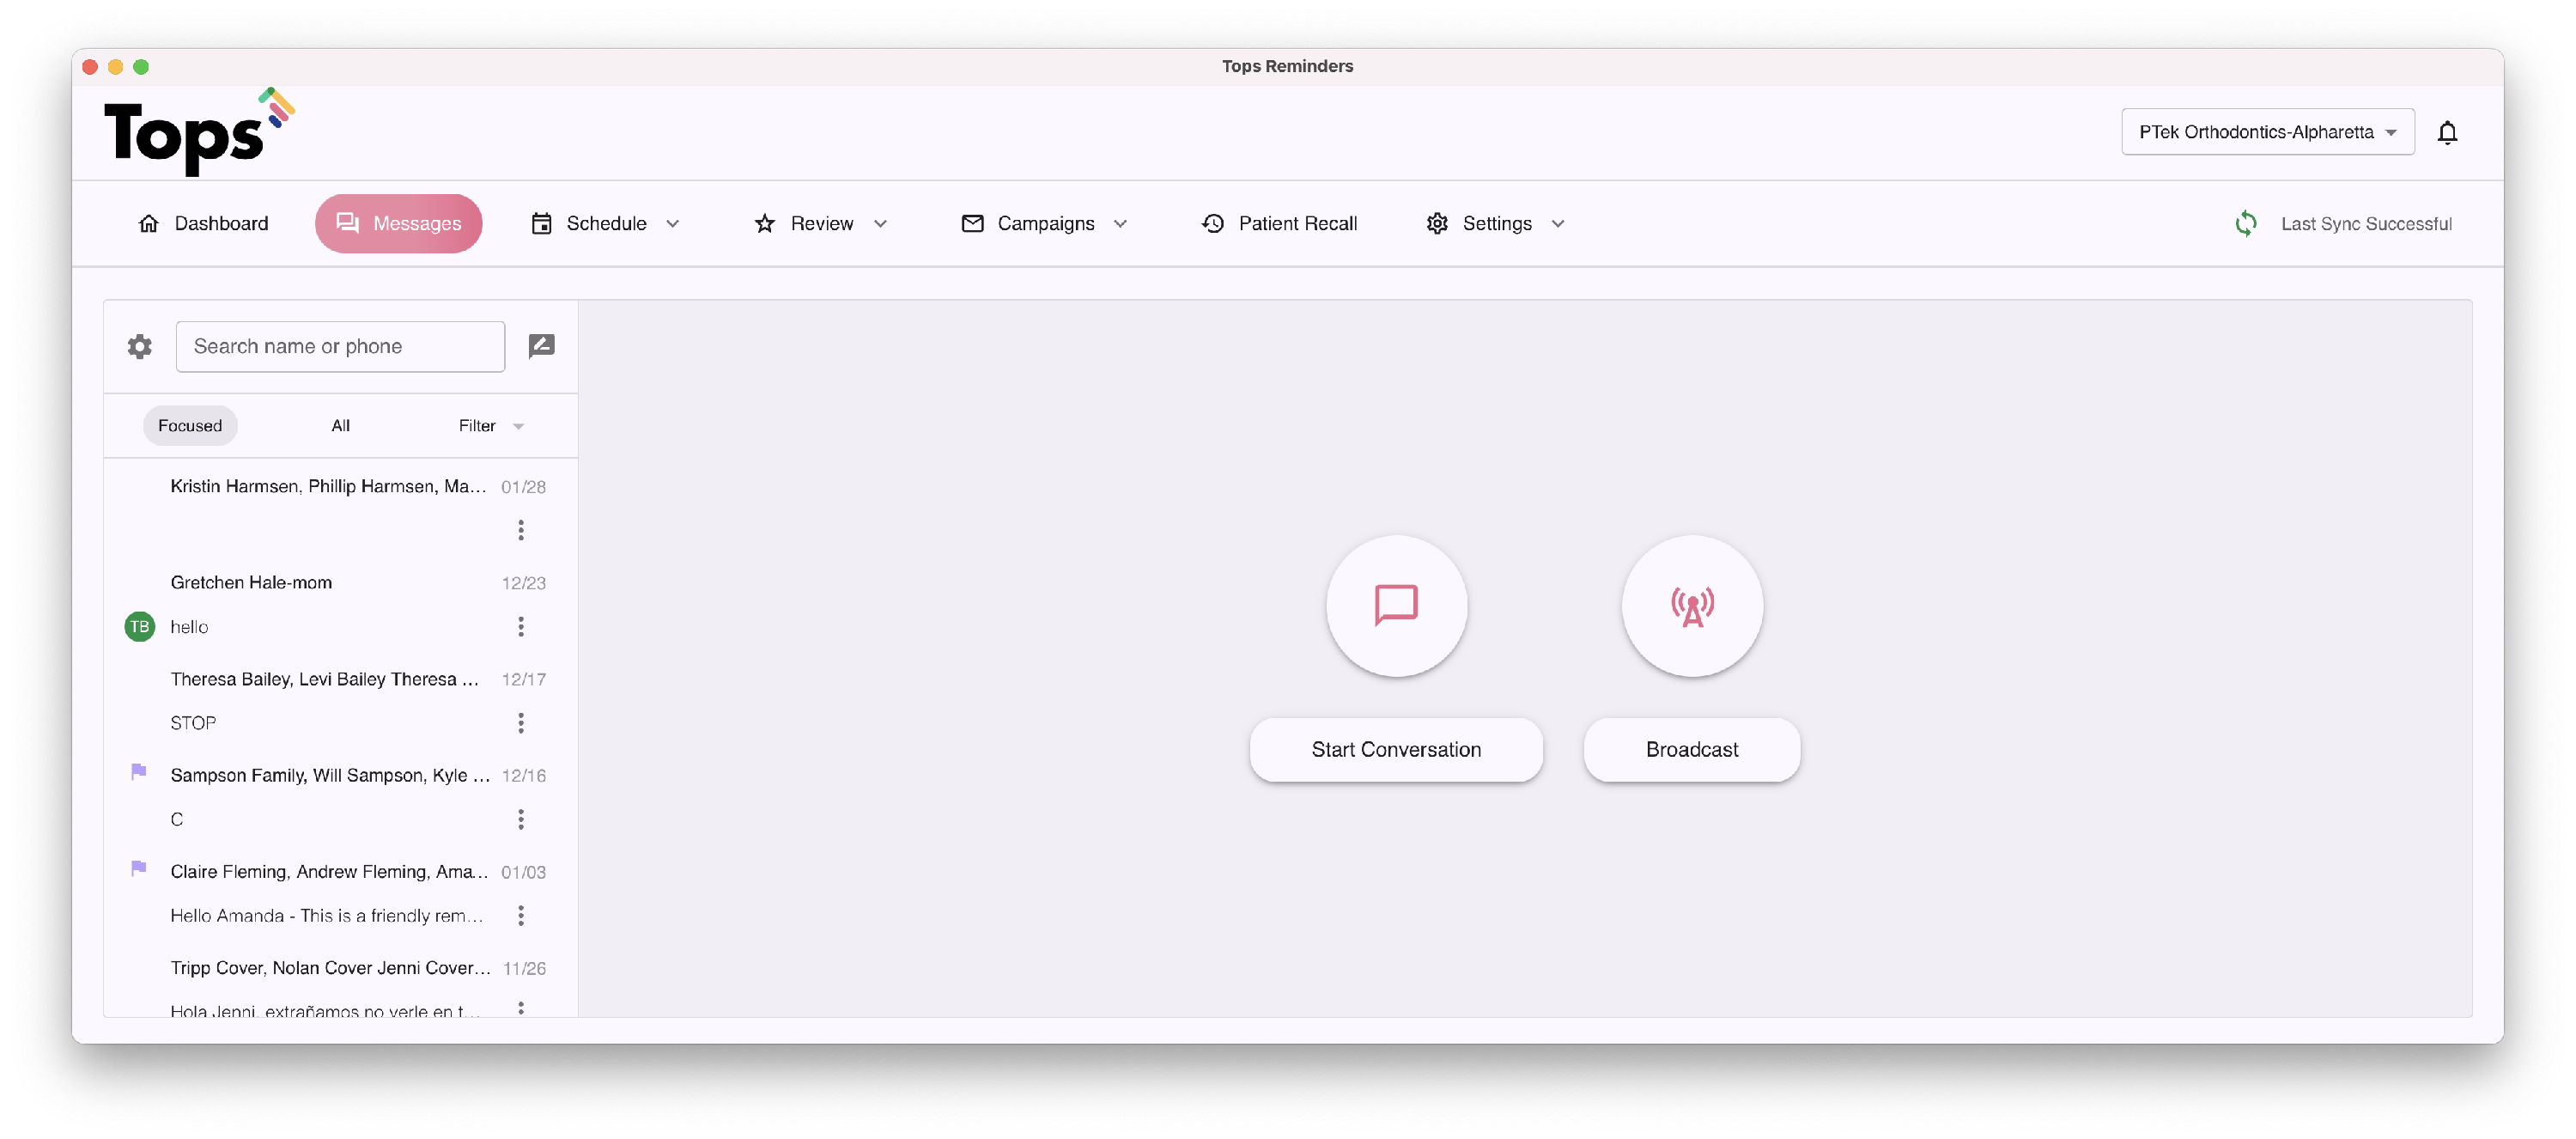Click the green sync refresh icon
This screenshot has height=1139, width=2576.
click(2245, 223)
